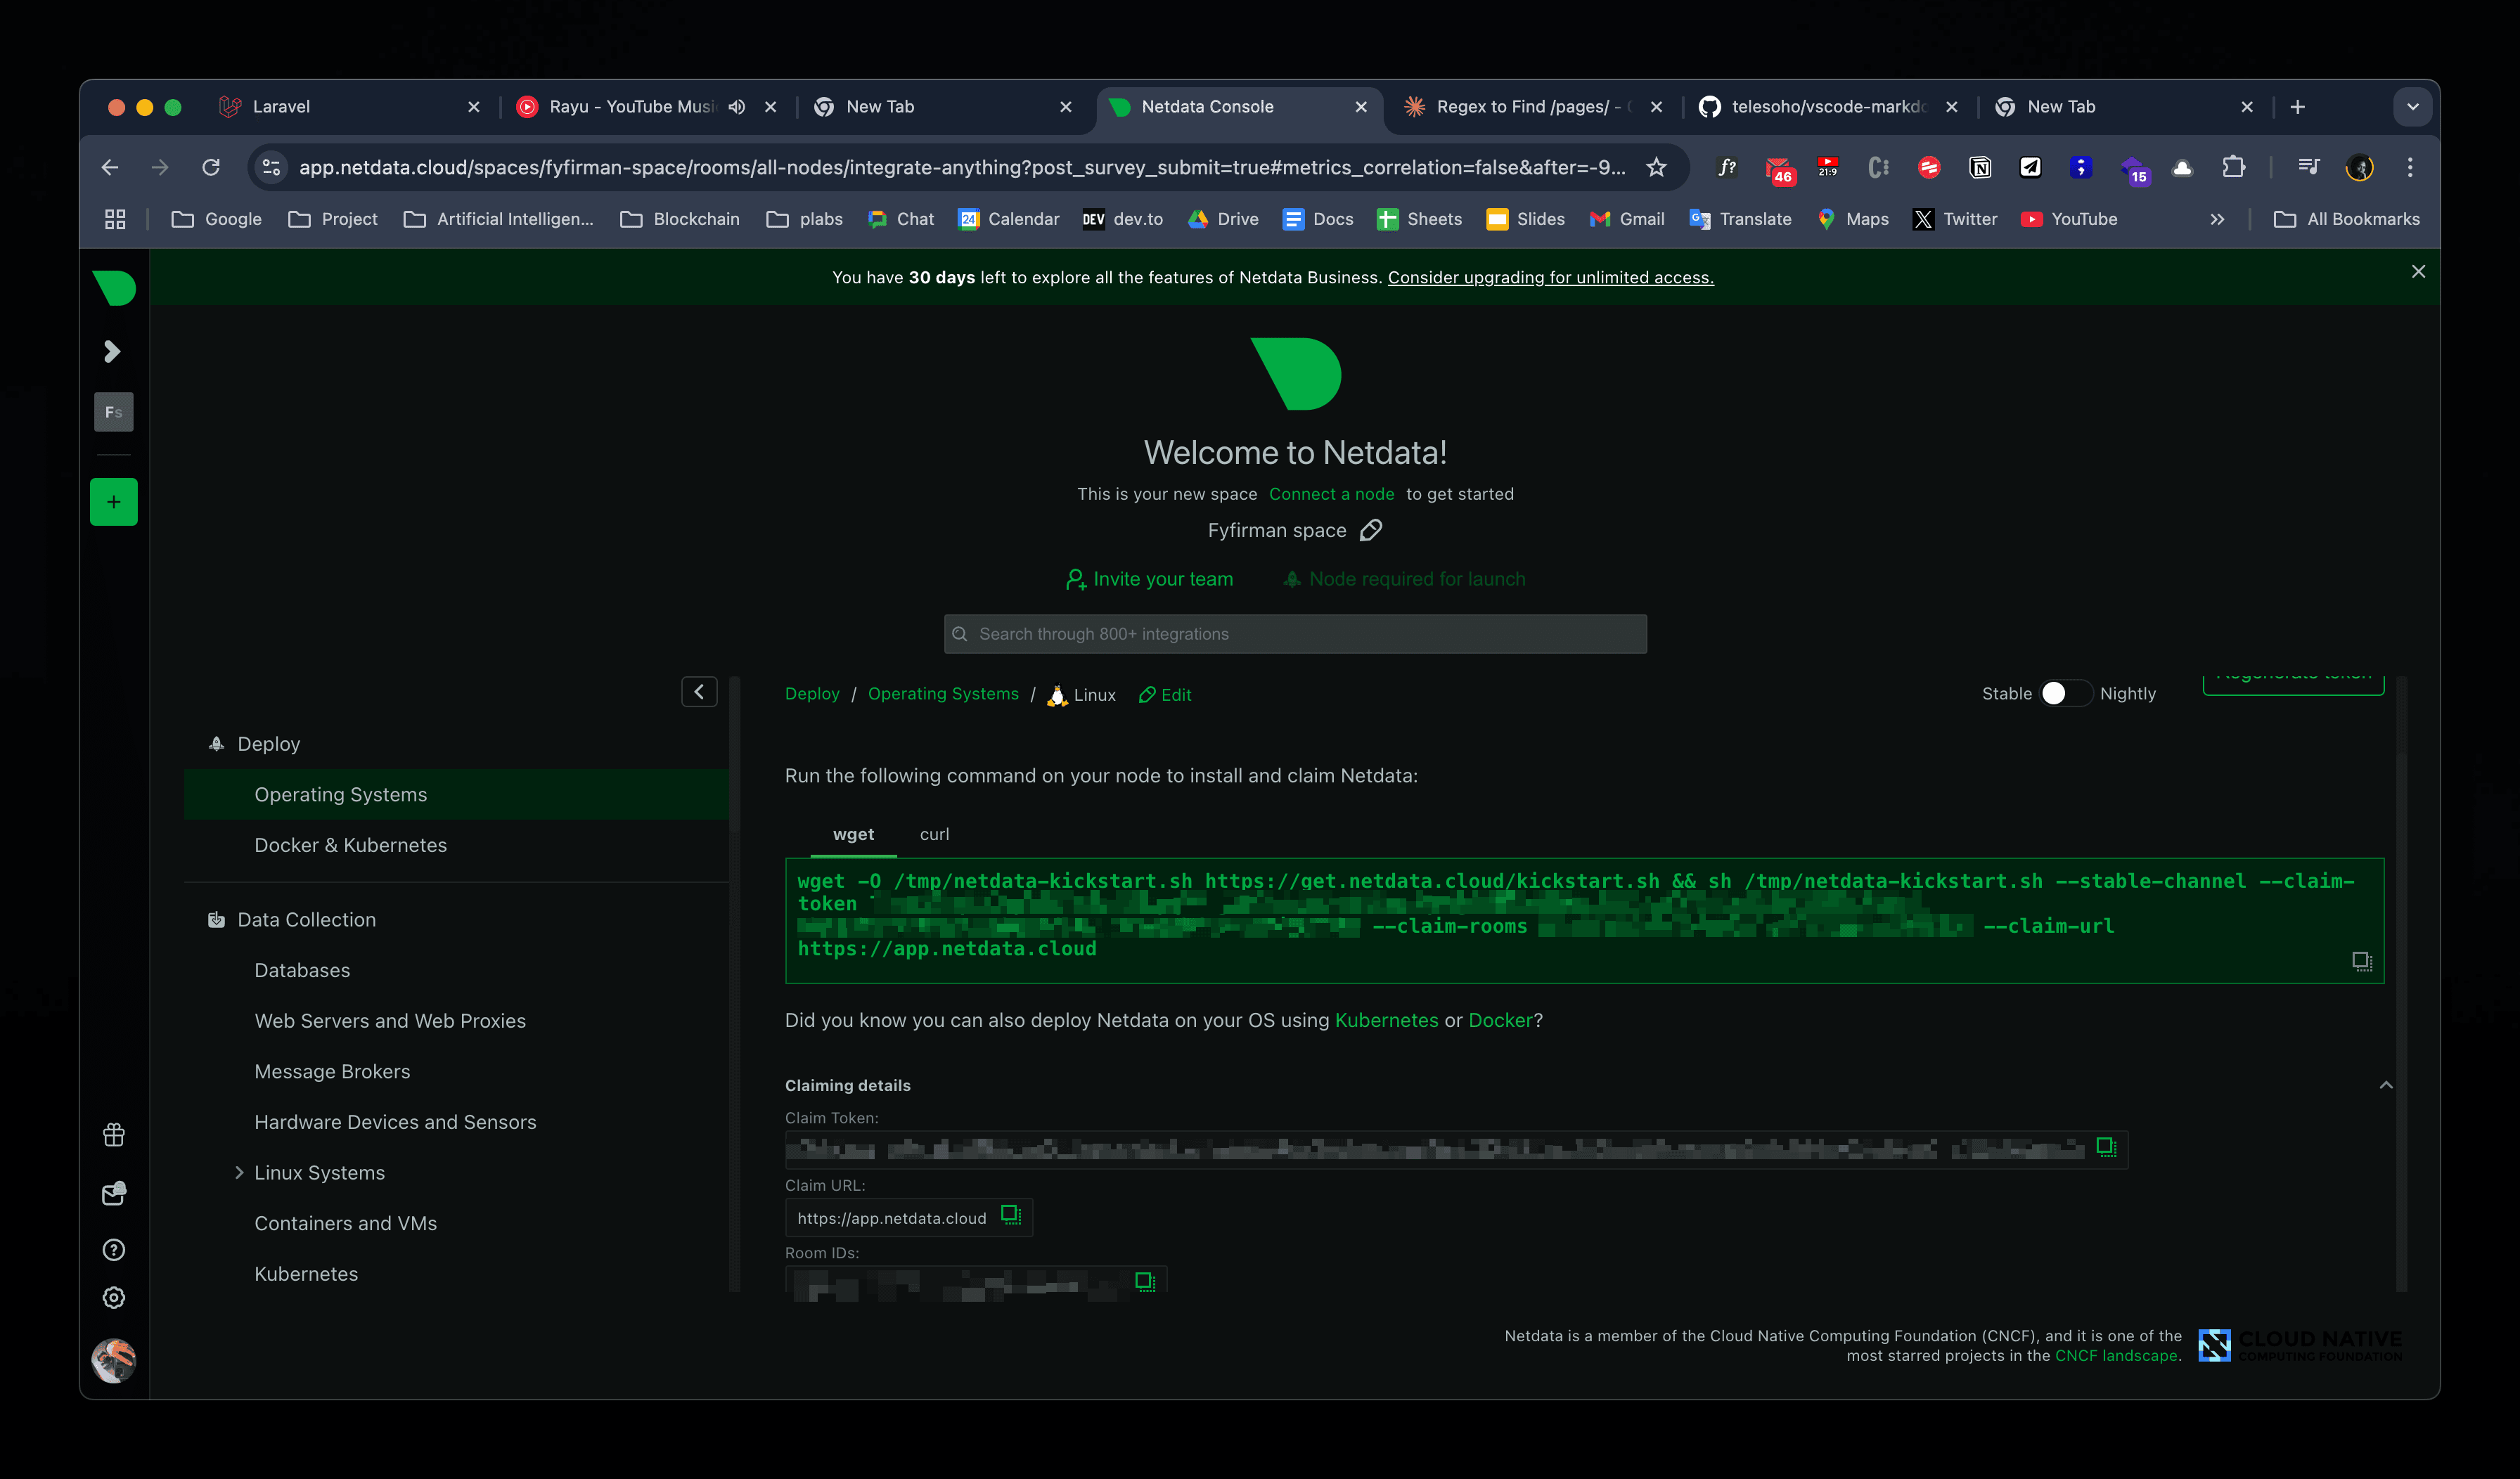Open the Chrome extensions puzzle icon
This screenshot has width=2520, height=1479.
pos(2233,167)
